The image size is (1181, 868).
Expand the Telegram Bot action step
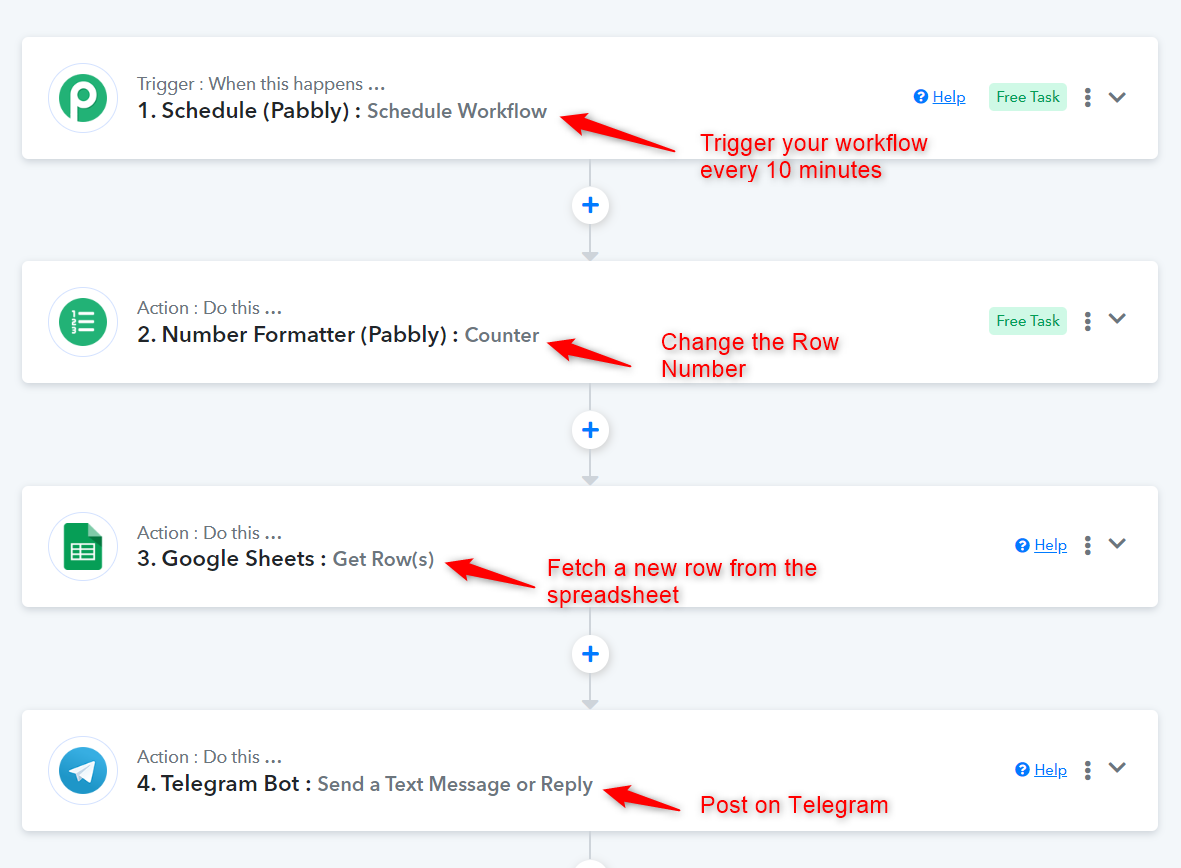(x=1118, y=769)
